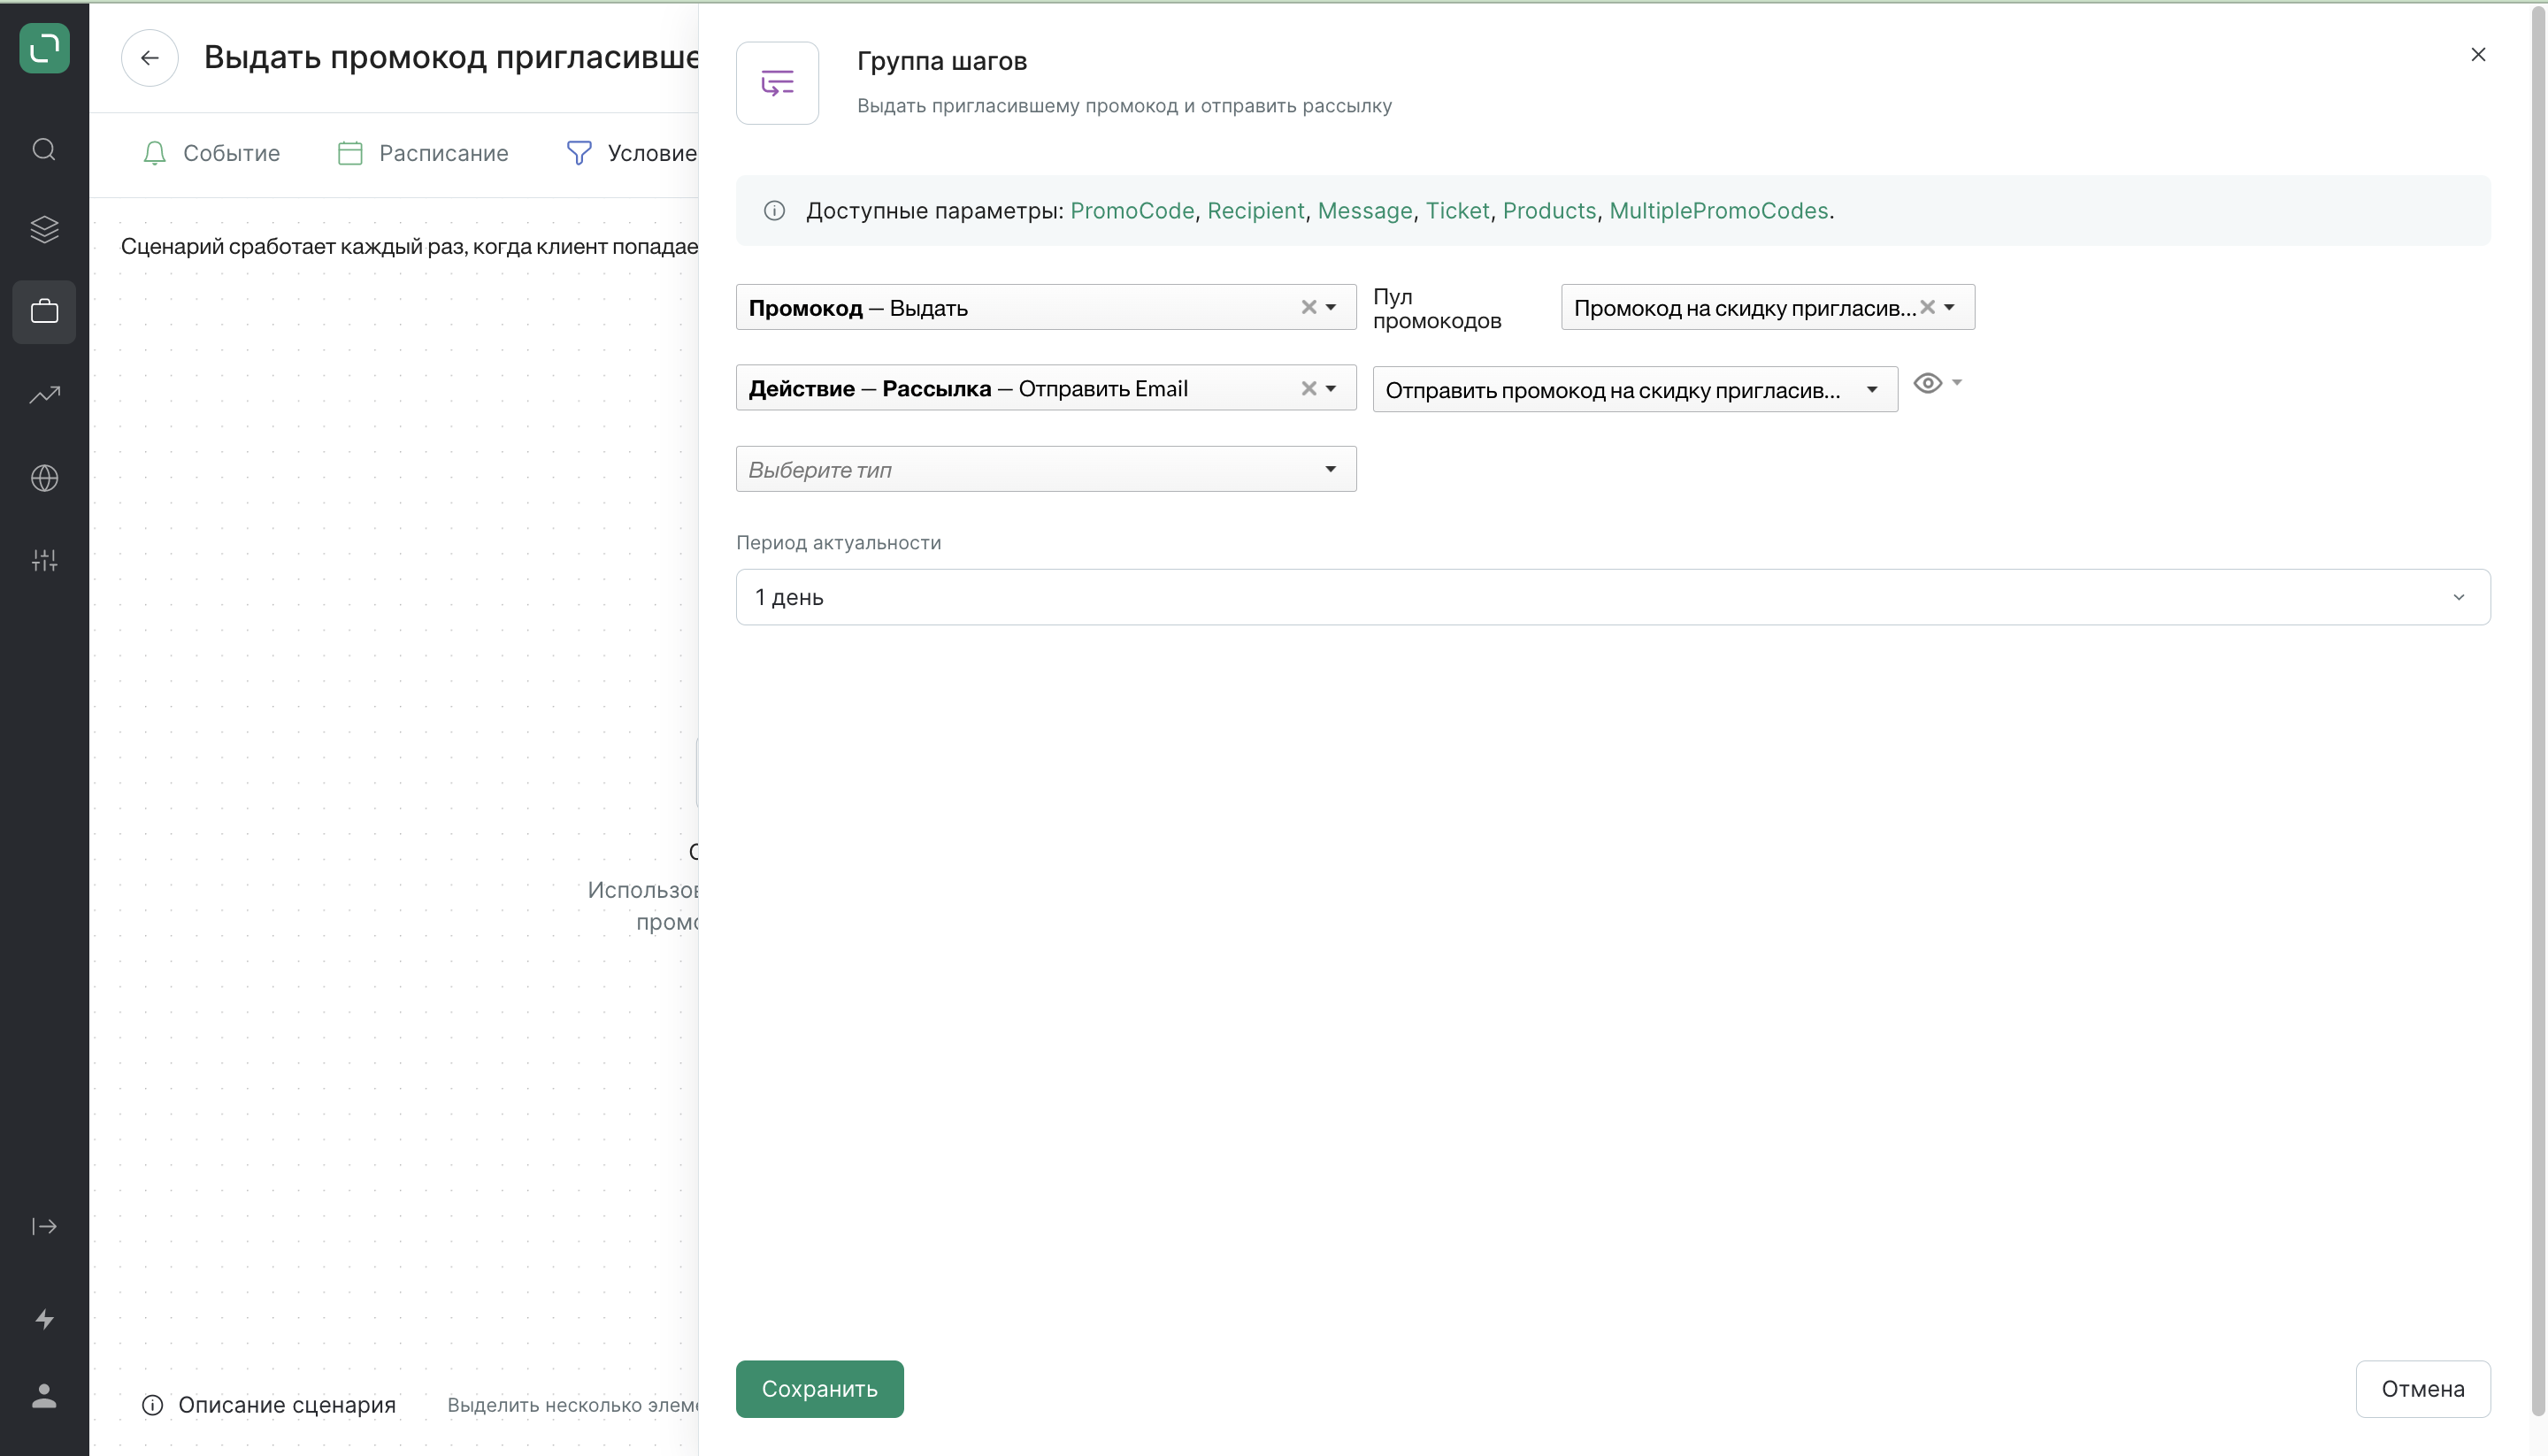The width and height of the screenshot is (2548, 1456).
Task: Expand the Период актуальности 1 день select
Action: pos(1613,597)
